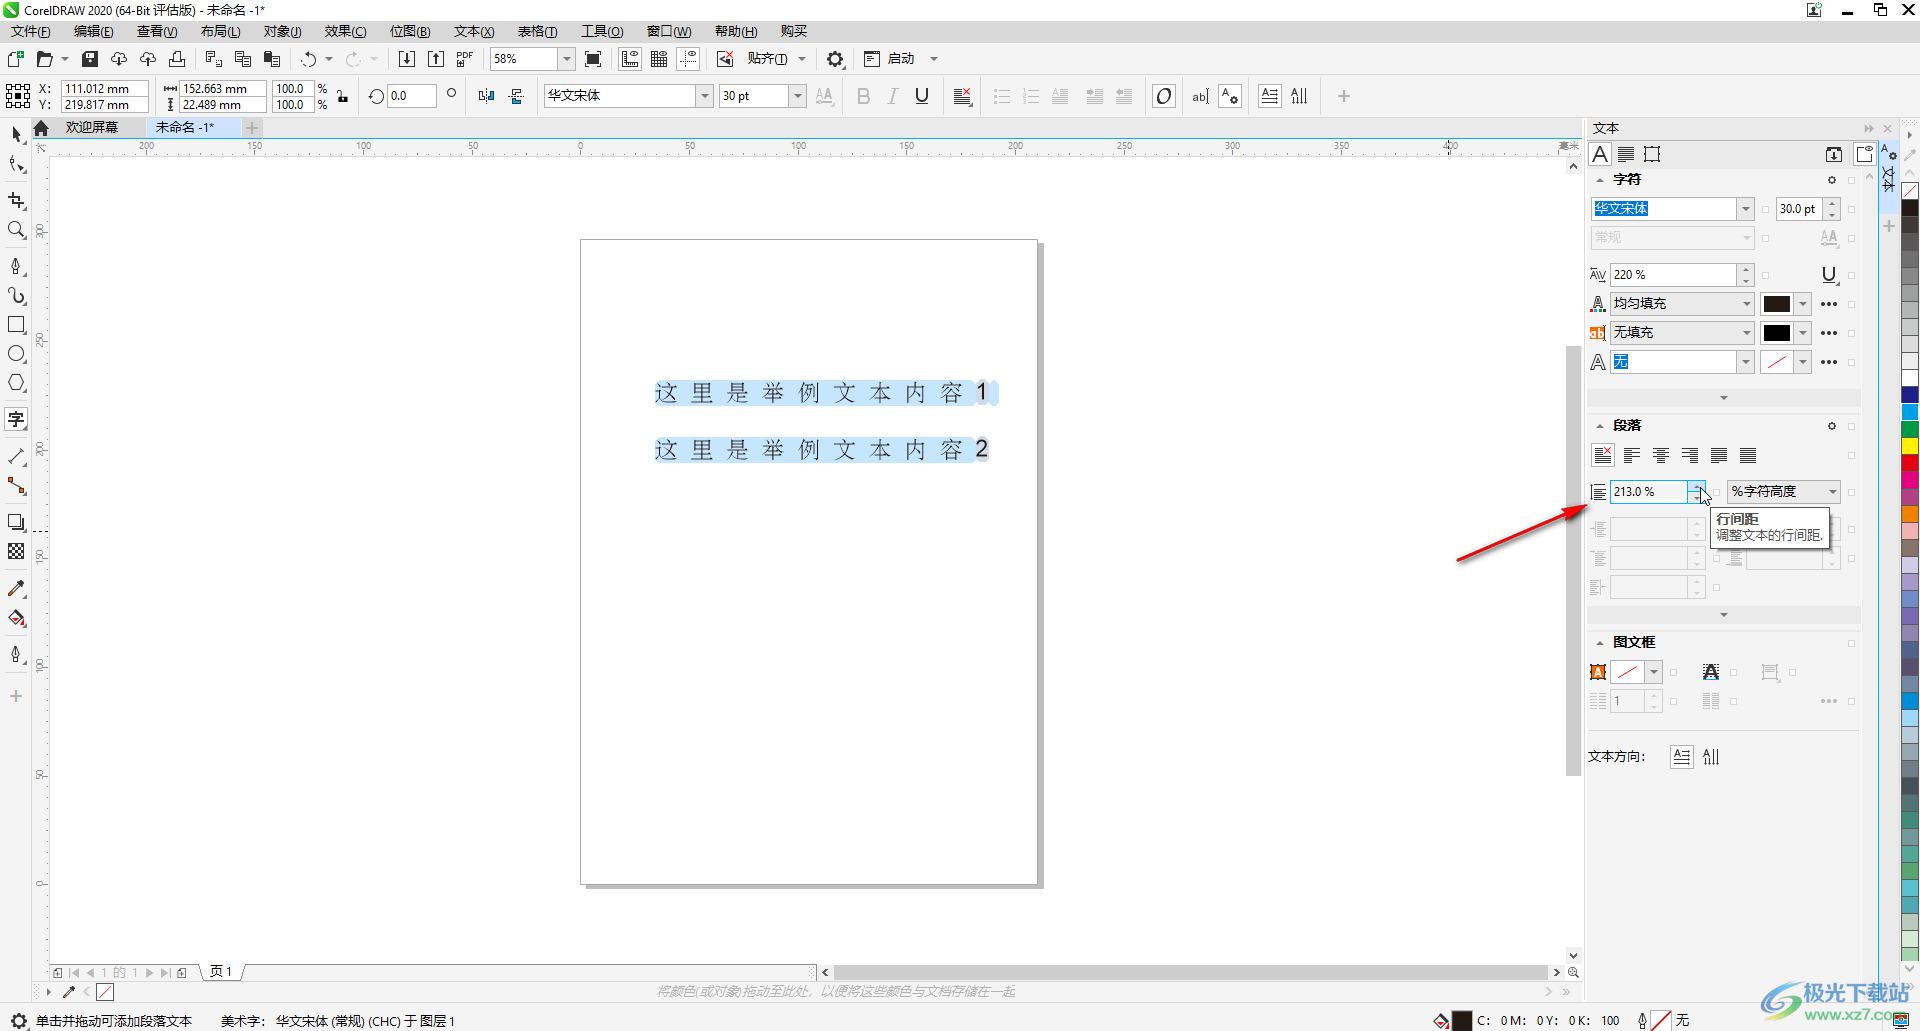Toggle Underline in the property bar

pyautogui.click(x=922, y=96)
